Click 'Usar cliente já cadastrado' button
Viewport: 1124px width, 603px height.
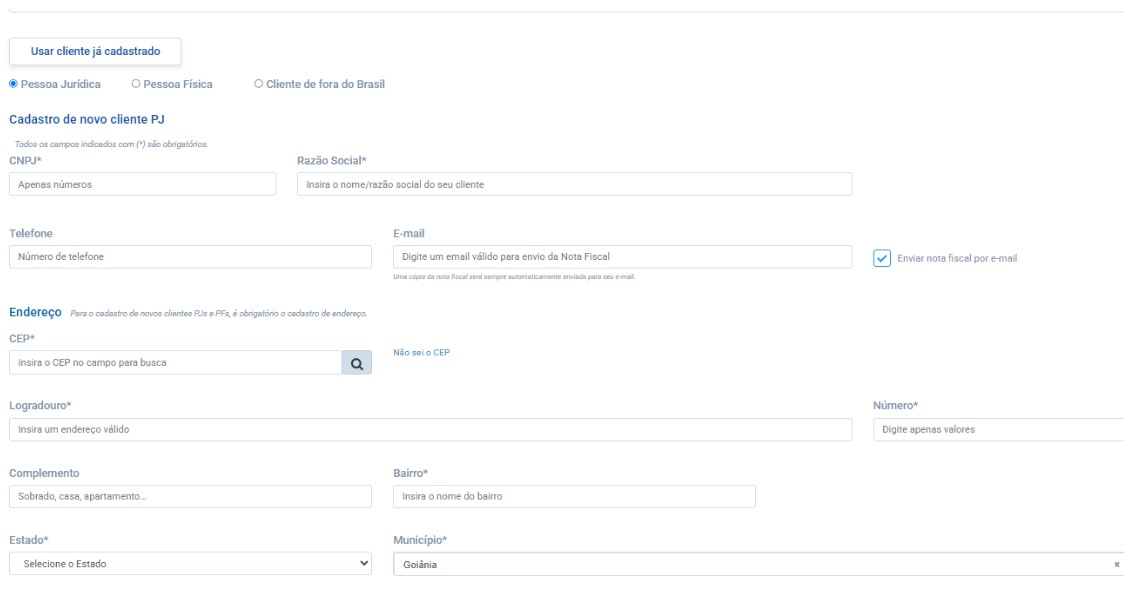coord(95,51)
